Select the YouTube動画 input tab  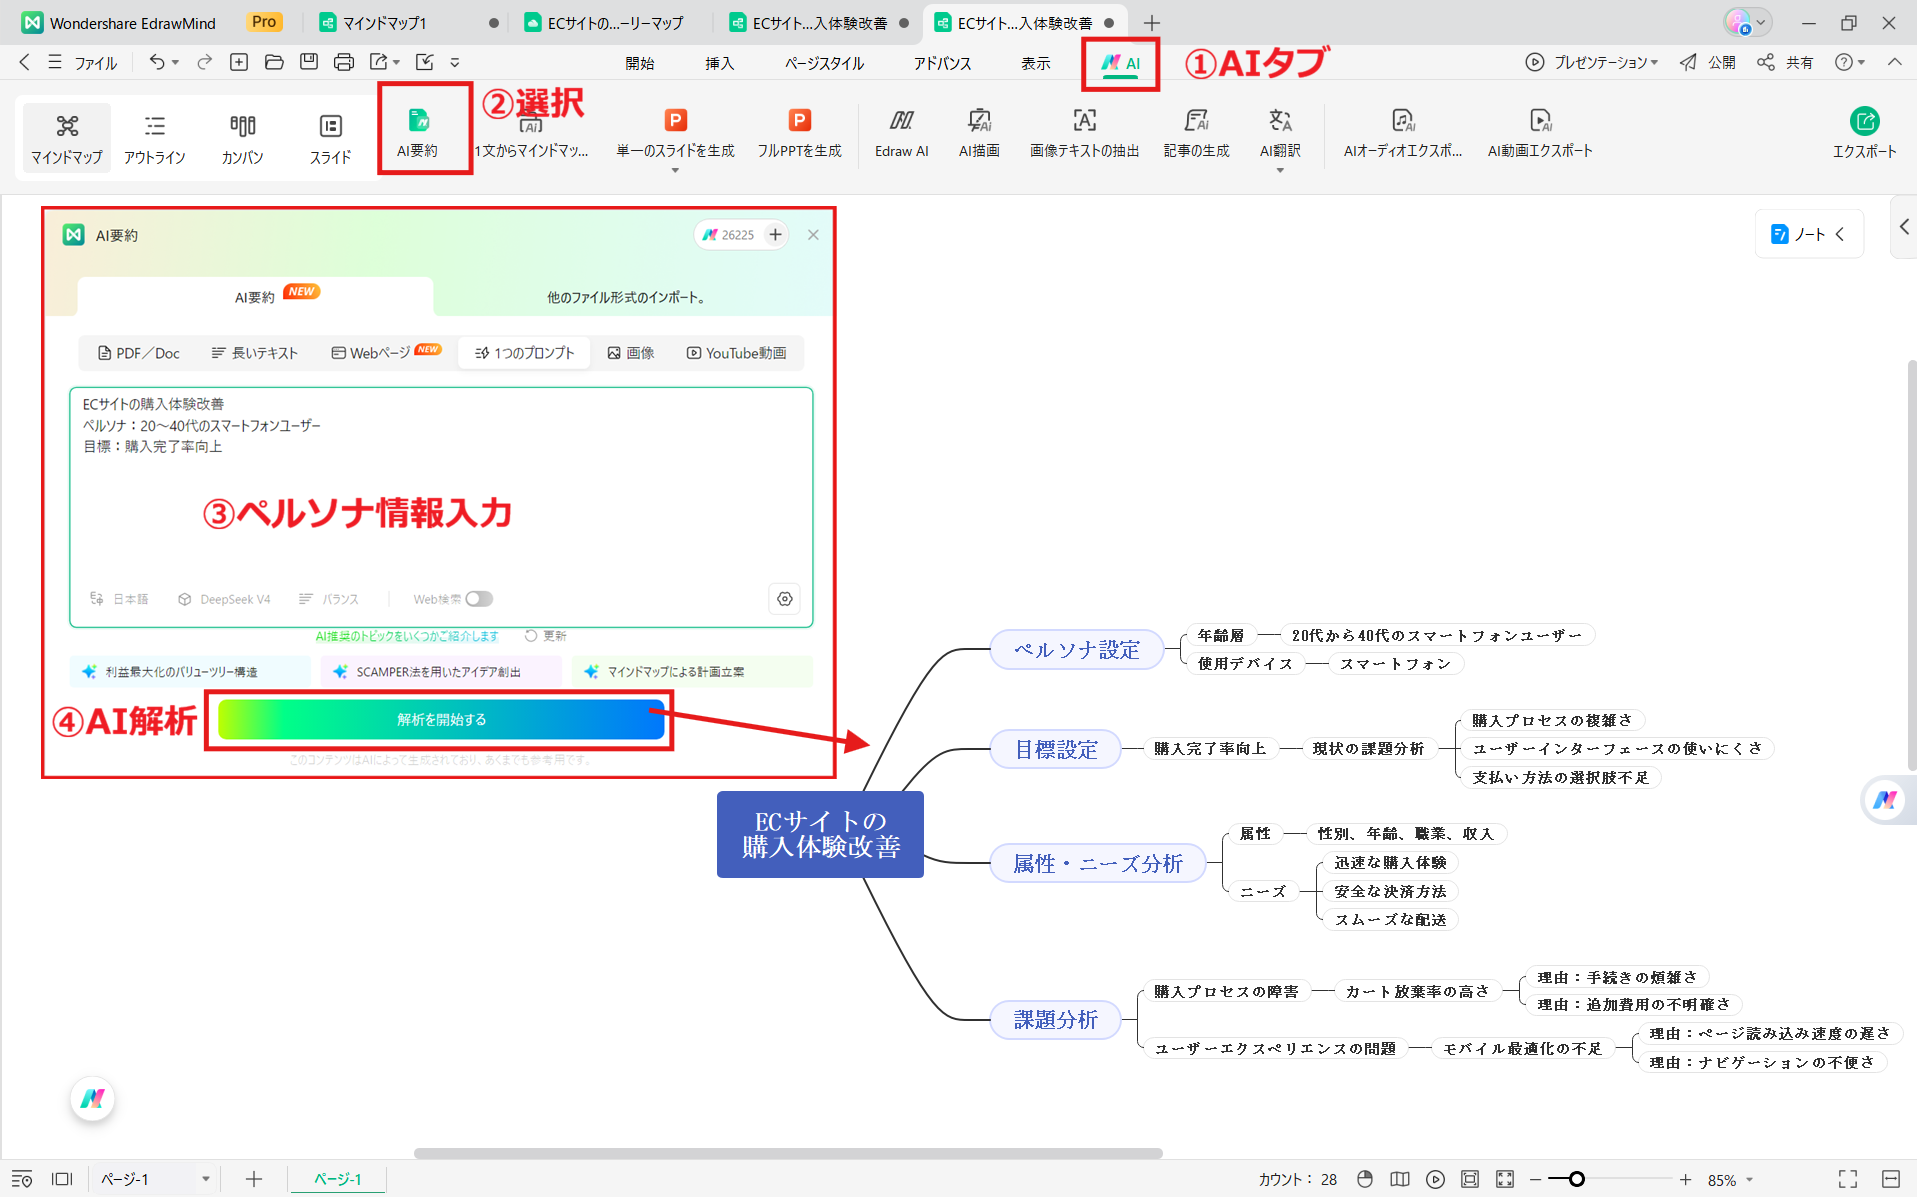coord(736,353)
